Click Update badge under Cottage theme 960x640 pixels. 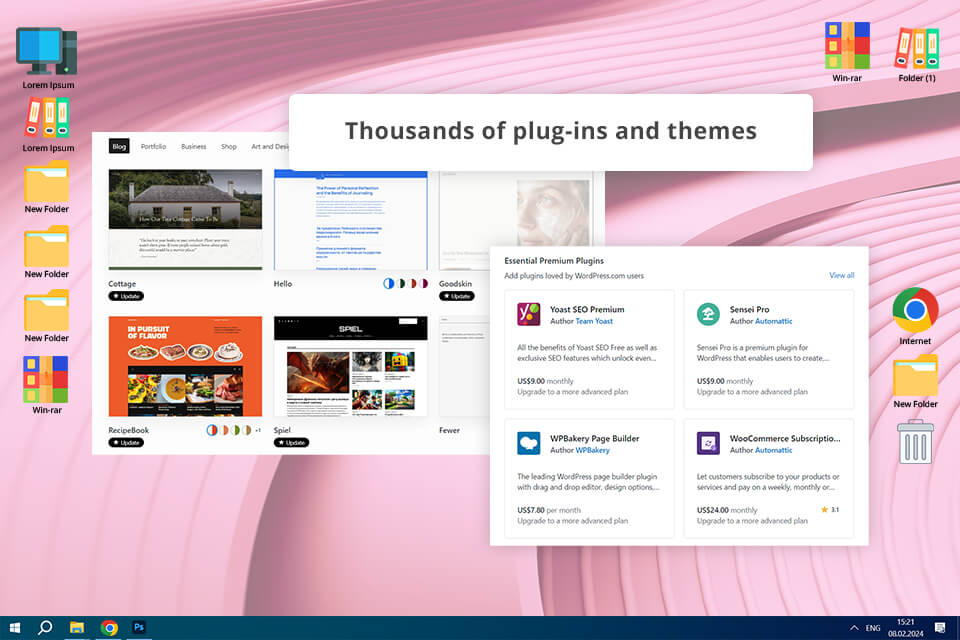[x=126, y=296]
